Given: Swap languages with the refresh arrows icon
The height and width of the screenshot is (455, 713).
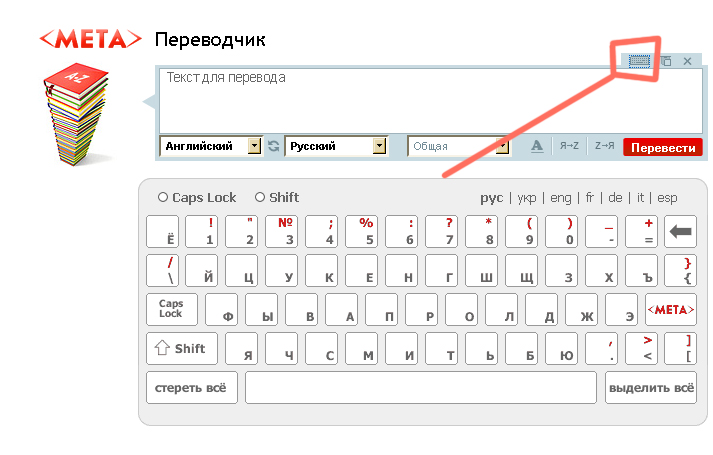Looking at the screenshot, I should click(273, 146).
